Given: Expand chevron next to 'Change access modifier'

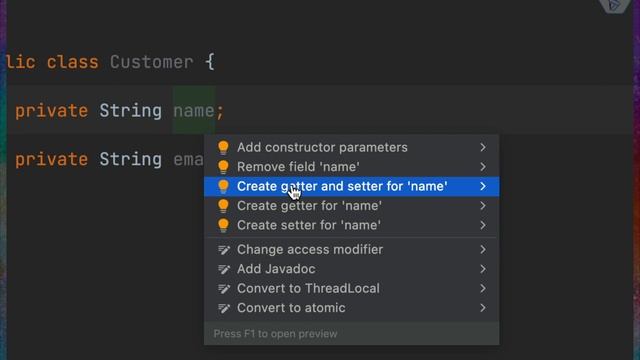Looking at the screenshot, I should click(x=483, y=249).
